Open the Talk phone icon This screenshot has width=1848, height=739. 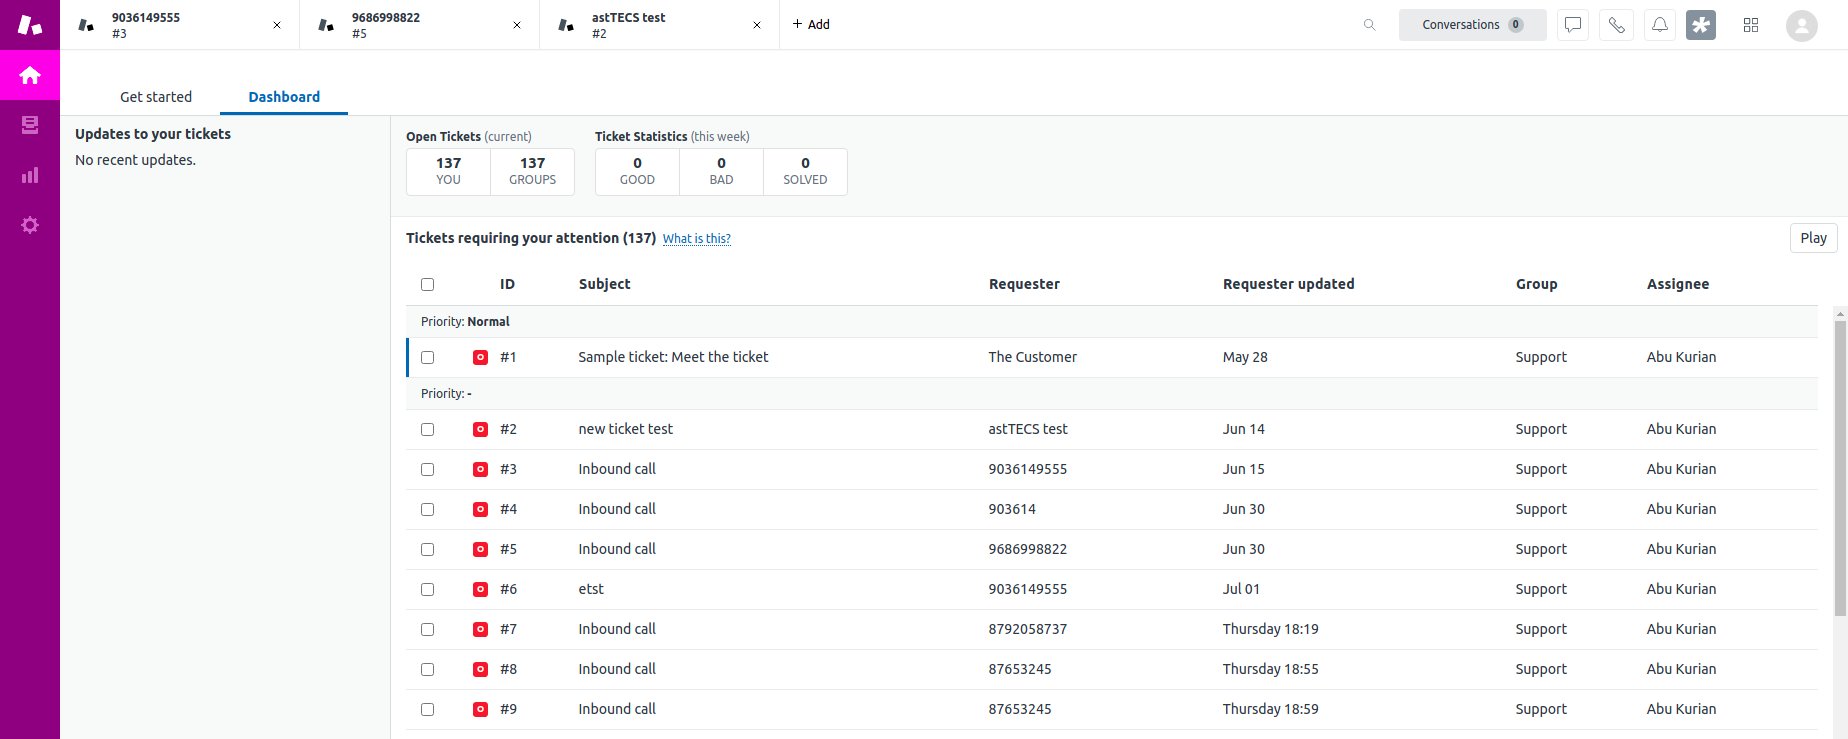[x=1616, y=25]
